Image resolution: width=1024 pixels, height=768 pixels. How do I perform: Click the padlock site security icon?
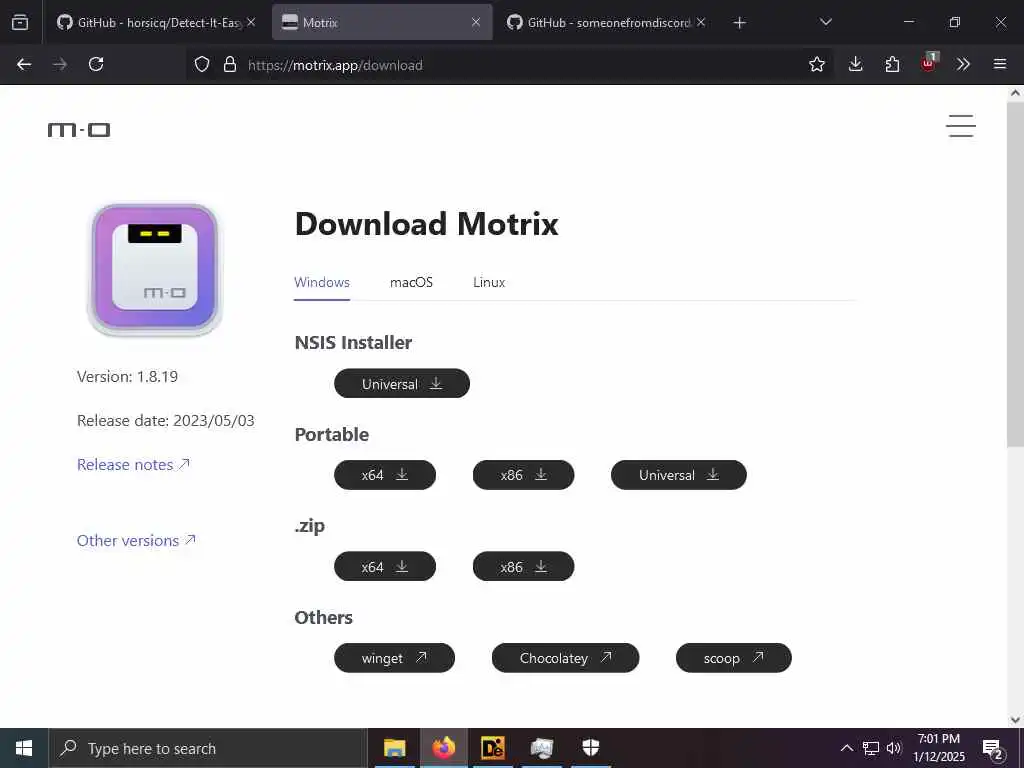[229, 64]
